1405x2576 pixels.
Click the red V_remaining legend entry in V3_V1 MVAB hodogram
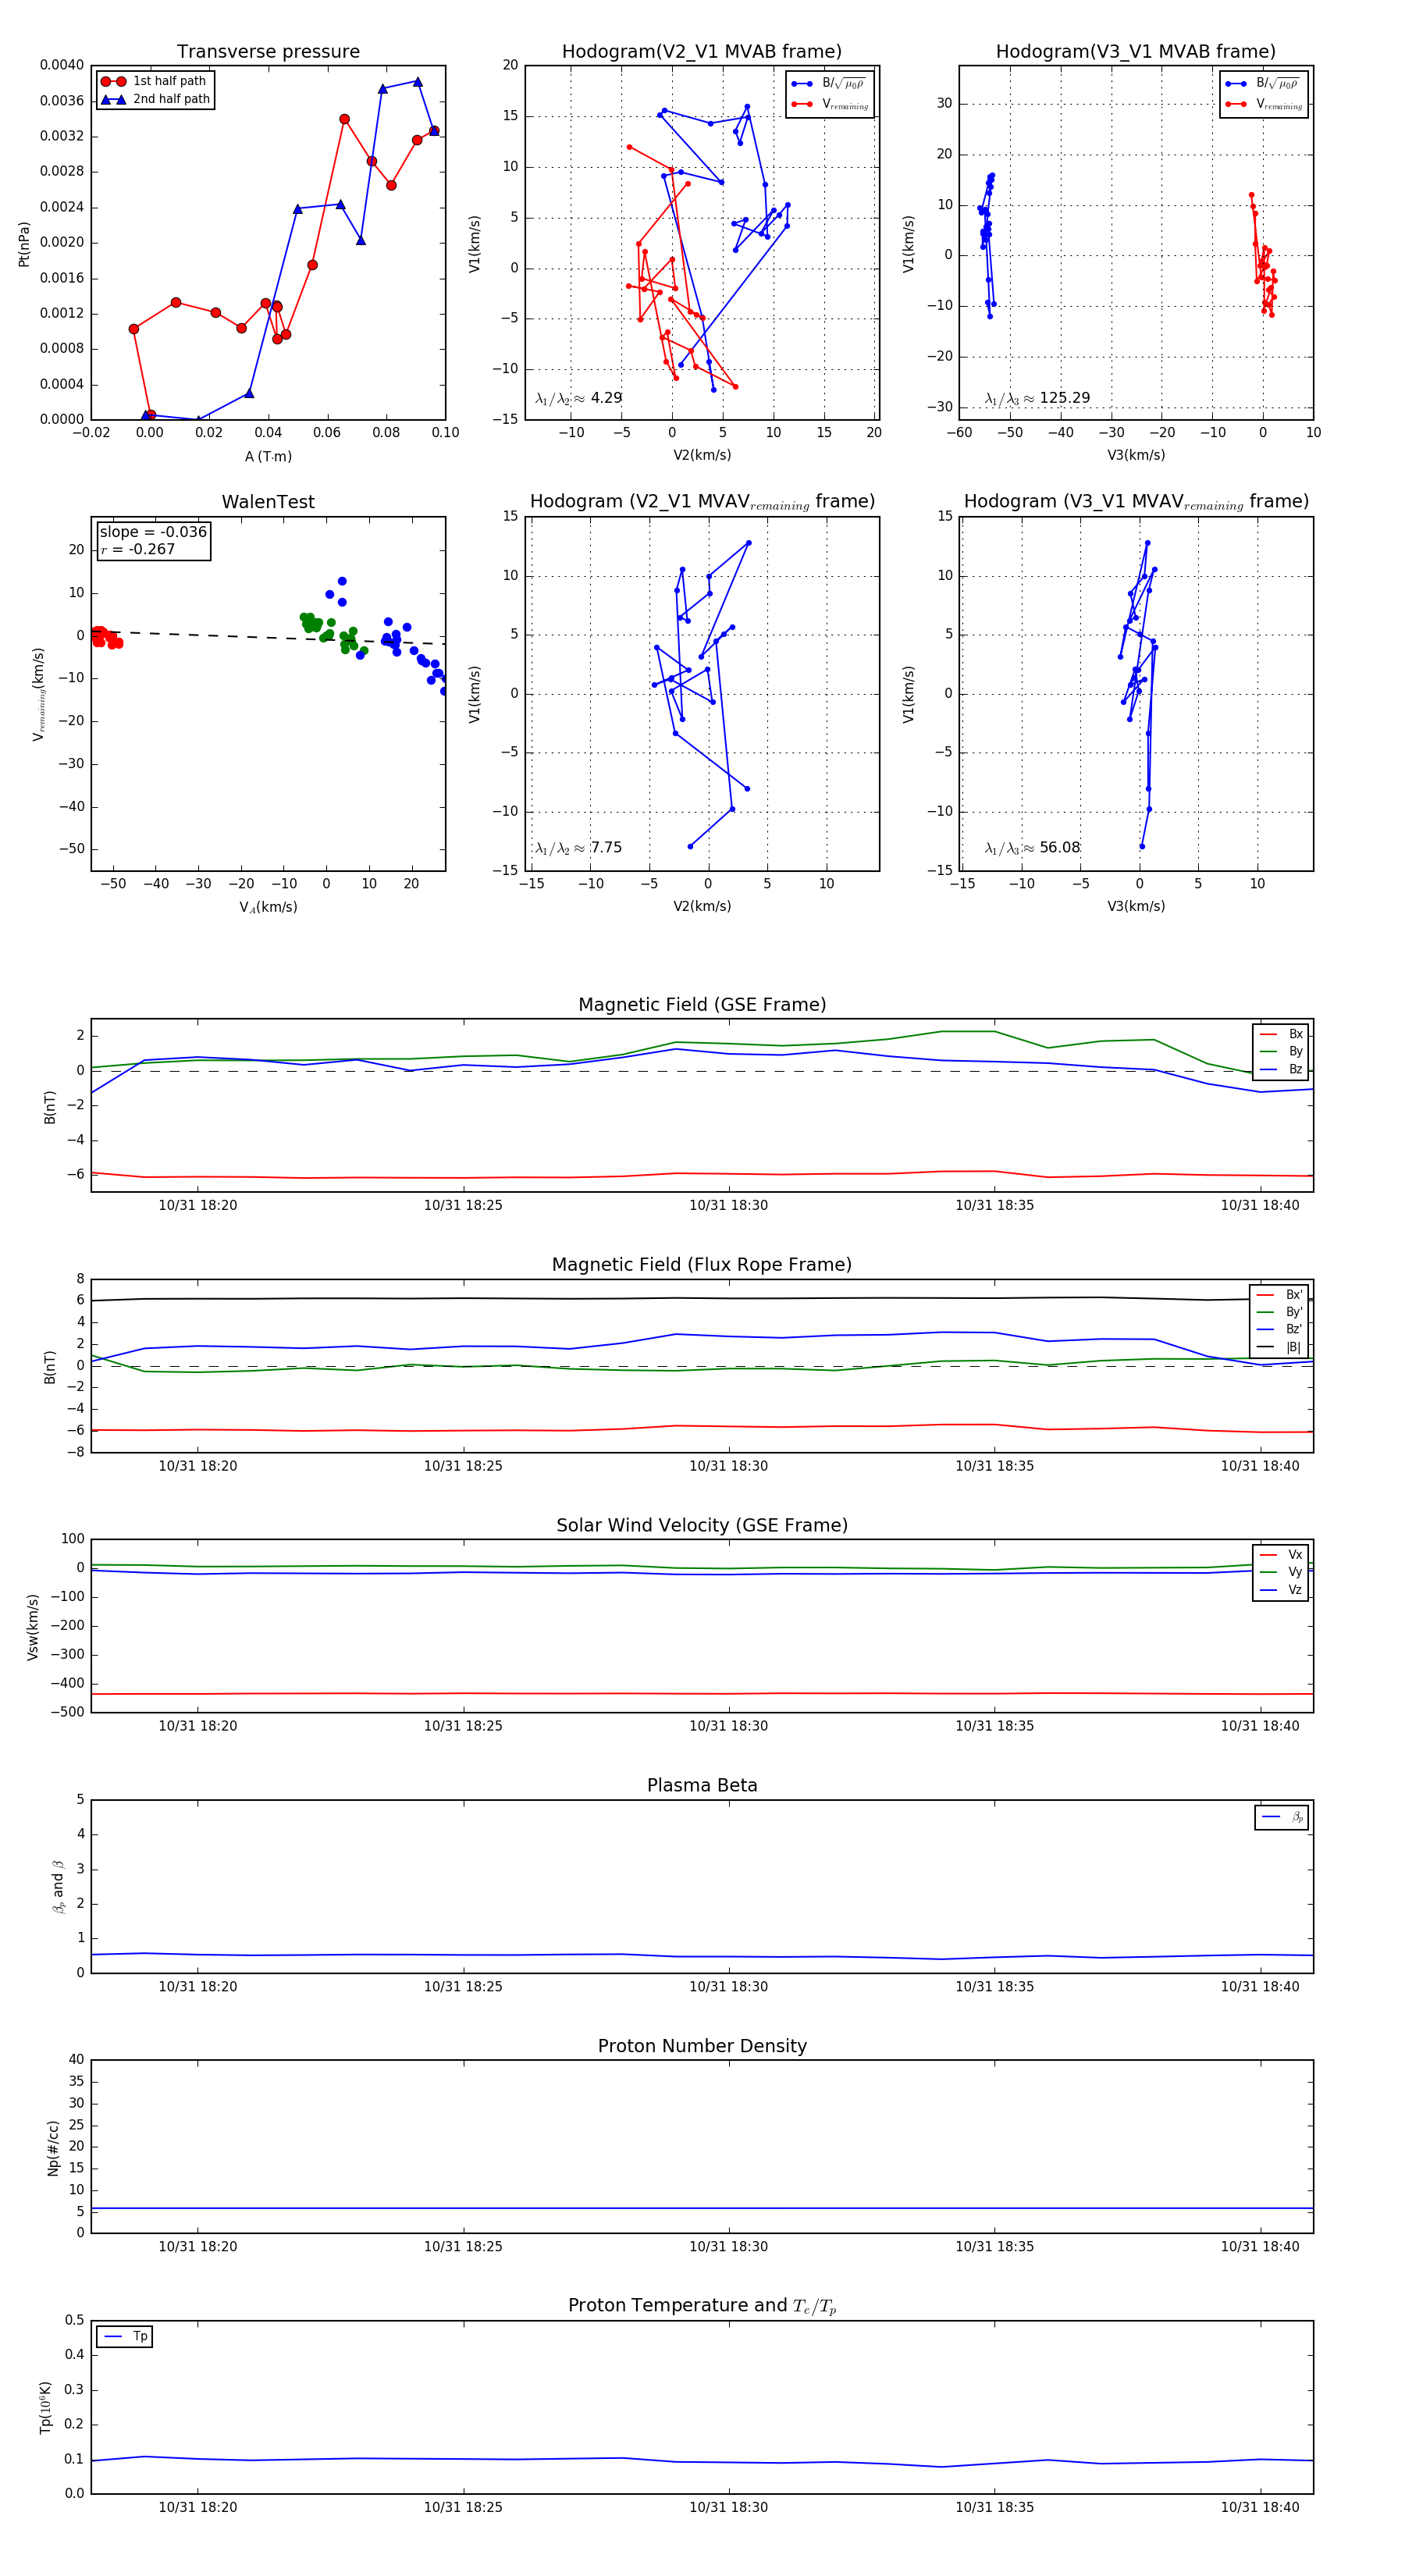coord(1263,104)
